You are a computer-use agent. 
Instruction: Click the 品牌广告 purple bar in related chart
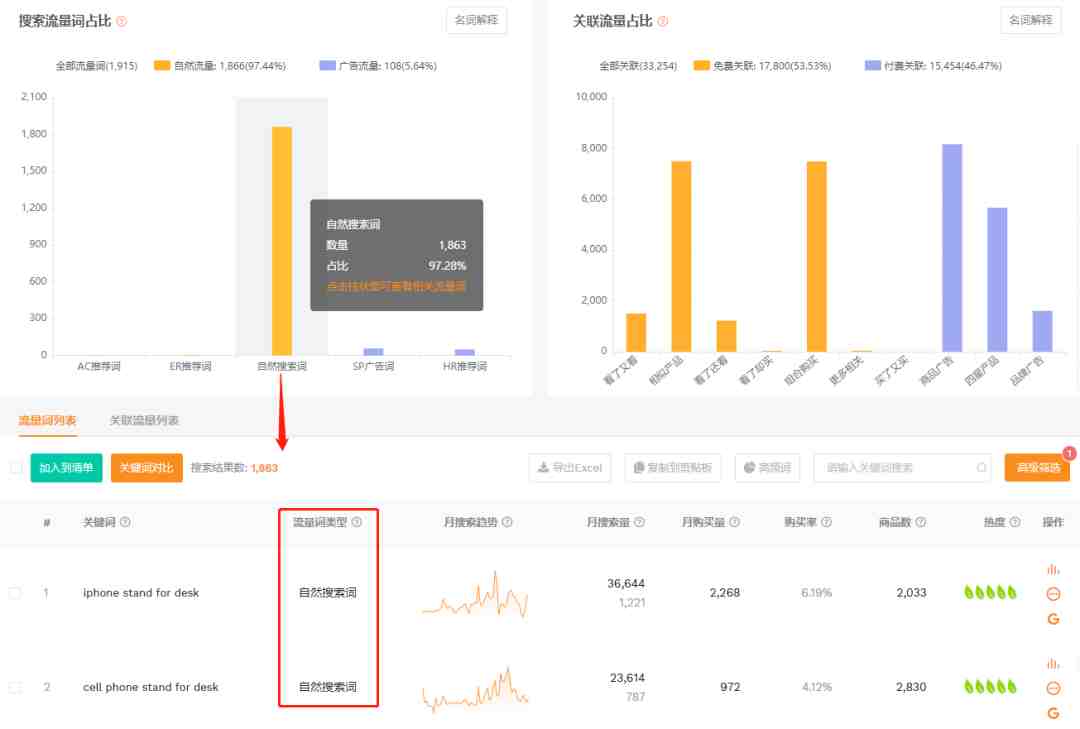(x=1042, y=331)
